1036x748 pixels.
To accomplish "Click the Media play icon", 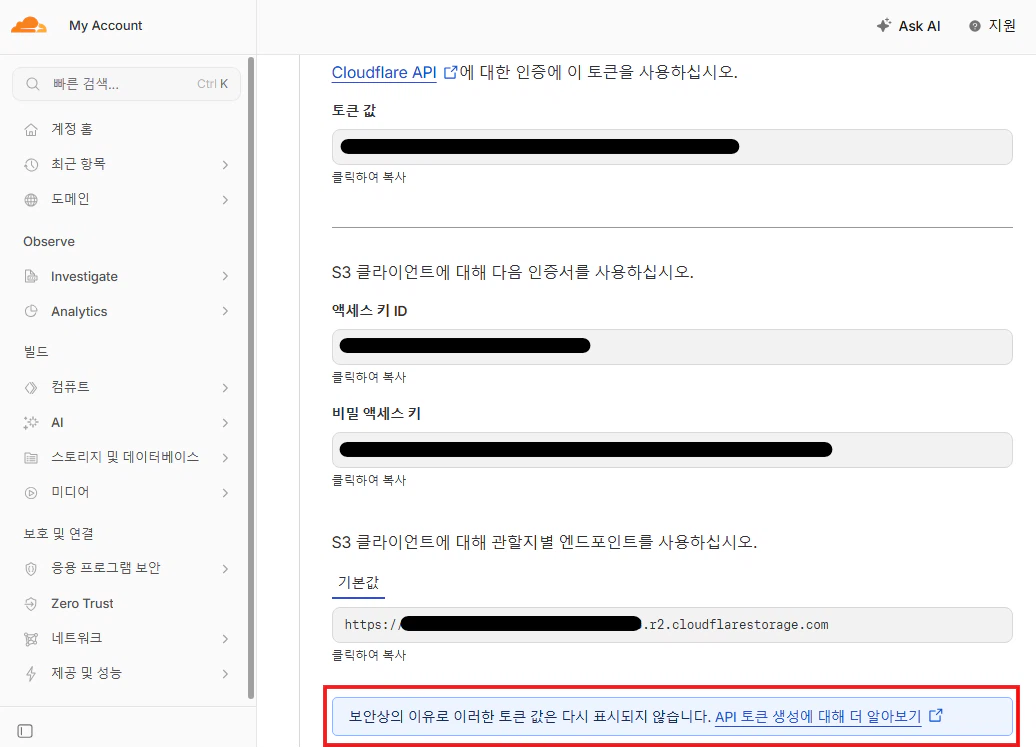I will click(x=31, y=492).
